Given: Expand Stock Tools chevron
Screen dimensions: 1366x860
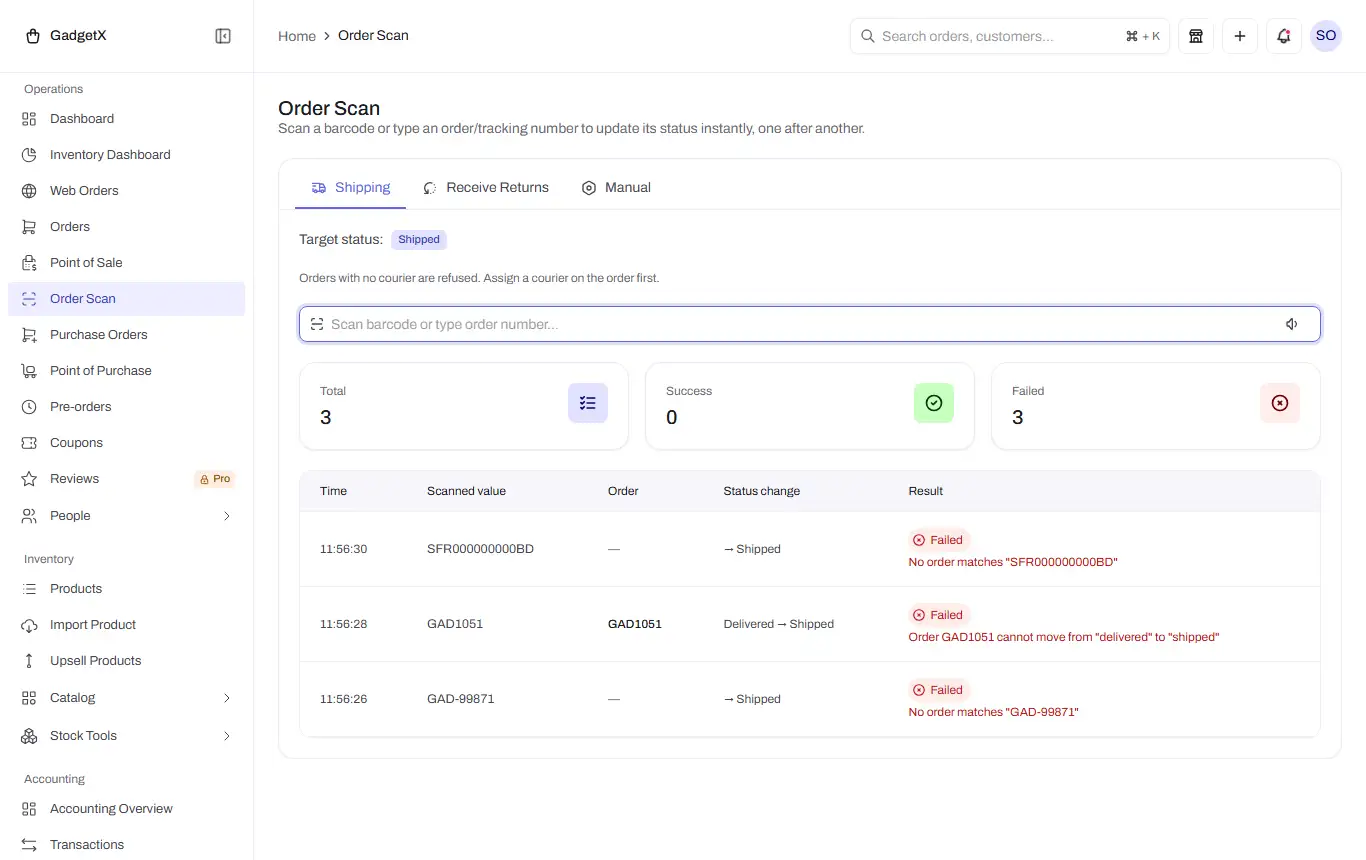Looking at the screenshot, I should pyautogui.click(x=227, y=736).
